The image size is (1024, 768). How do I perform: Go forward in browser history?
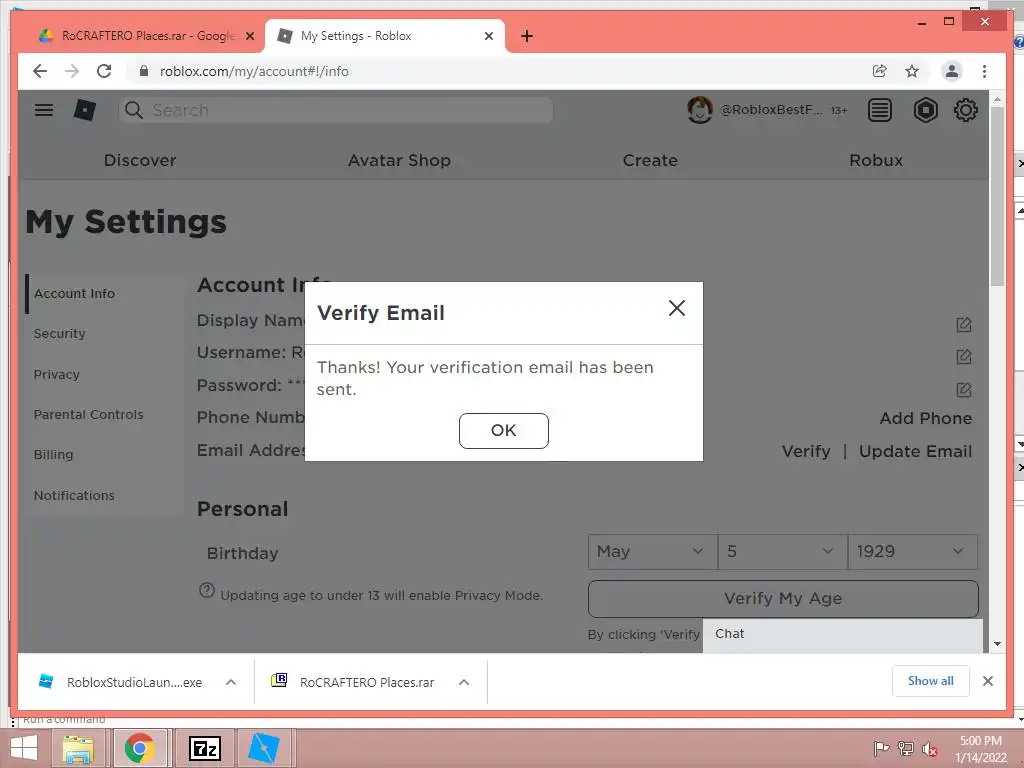point(72,71)
